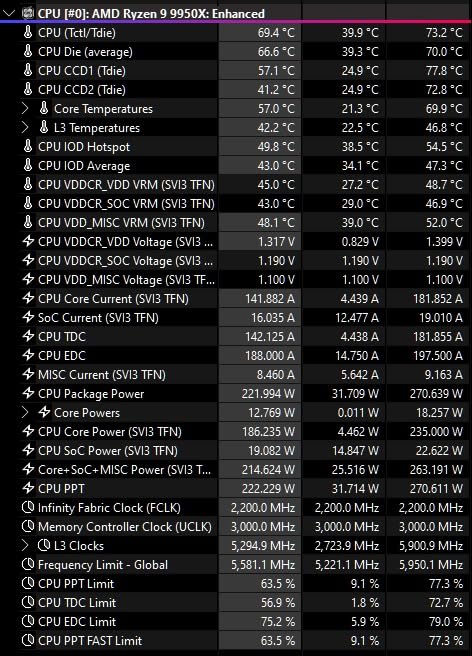Click the 69.4 °C current value
This screenshot has height=656, width=472.
pyautogui.click(x=276, y=33)
